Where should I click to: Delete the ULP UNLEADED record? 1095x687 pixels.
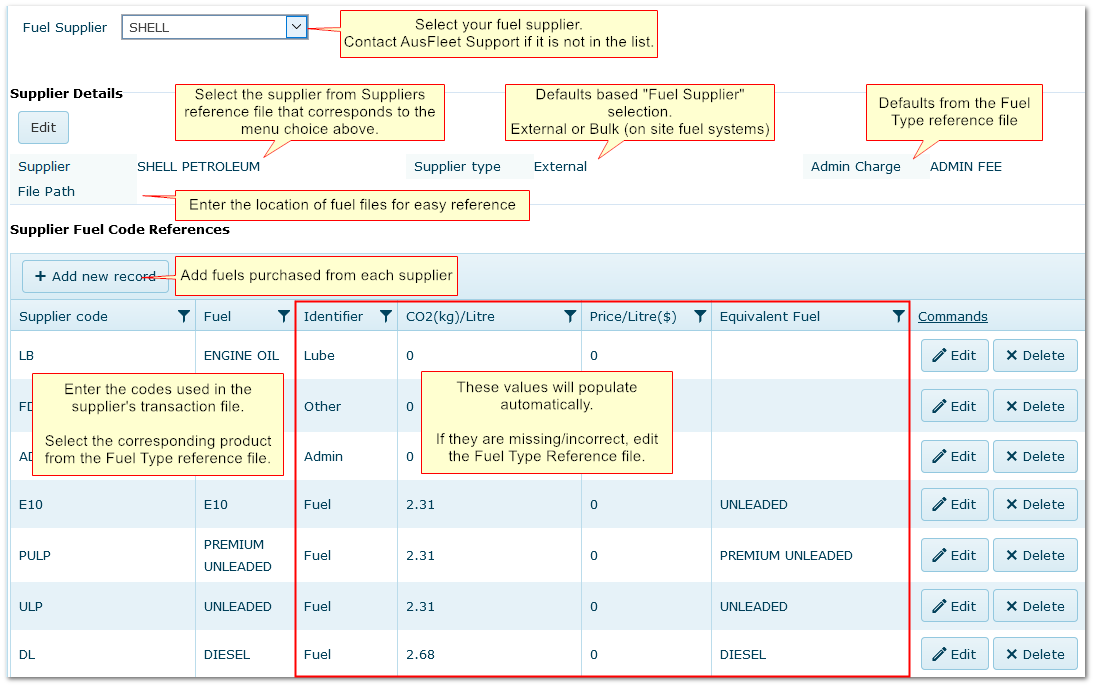pyautogui.click(x=1035, y=606)
